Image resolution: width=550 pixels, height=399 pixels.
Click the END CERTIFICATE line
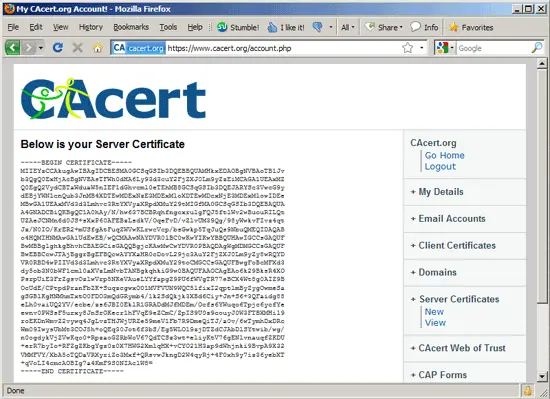pyautogui.click(x=72, y=371)
